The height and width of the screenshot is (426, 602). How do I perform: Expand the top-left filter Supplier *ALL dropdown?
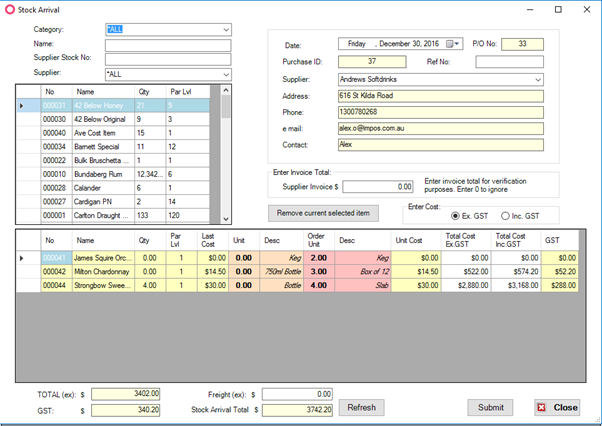[226, 74]
